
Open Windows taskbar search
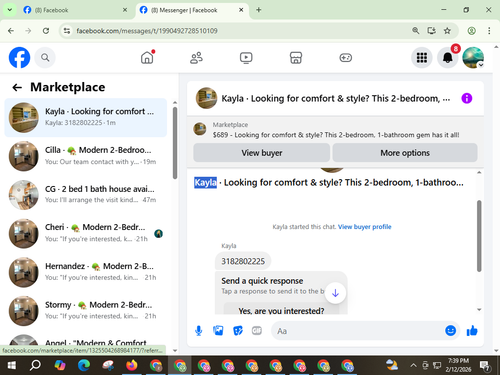[35, 366]
